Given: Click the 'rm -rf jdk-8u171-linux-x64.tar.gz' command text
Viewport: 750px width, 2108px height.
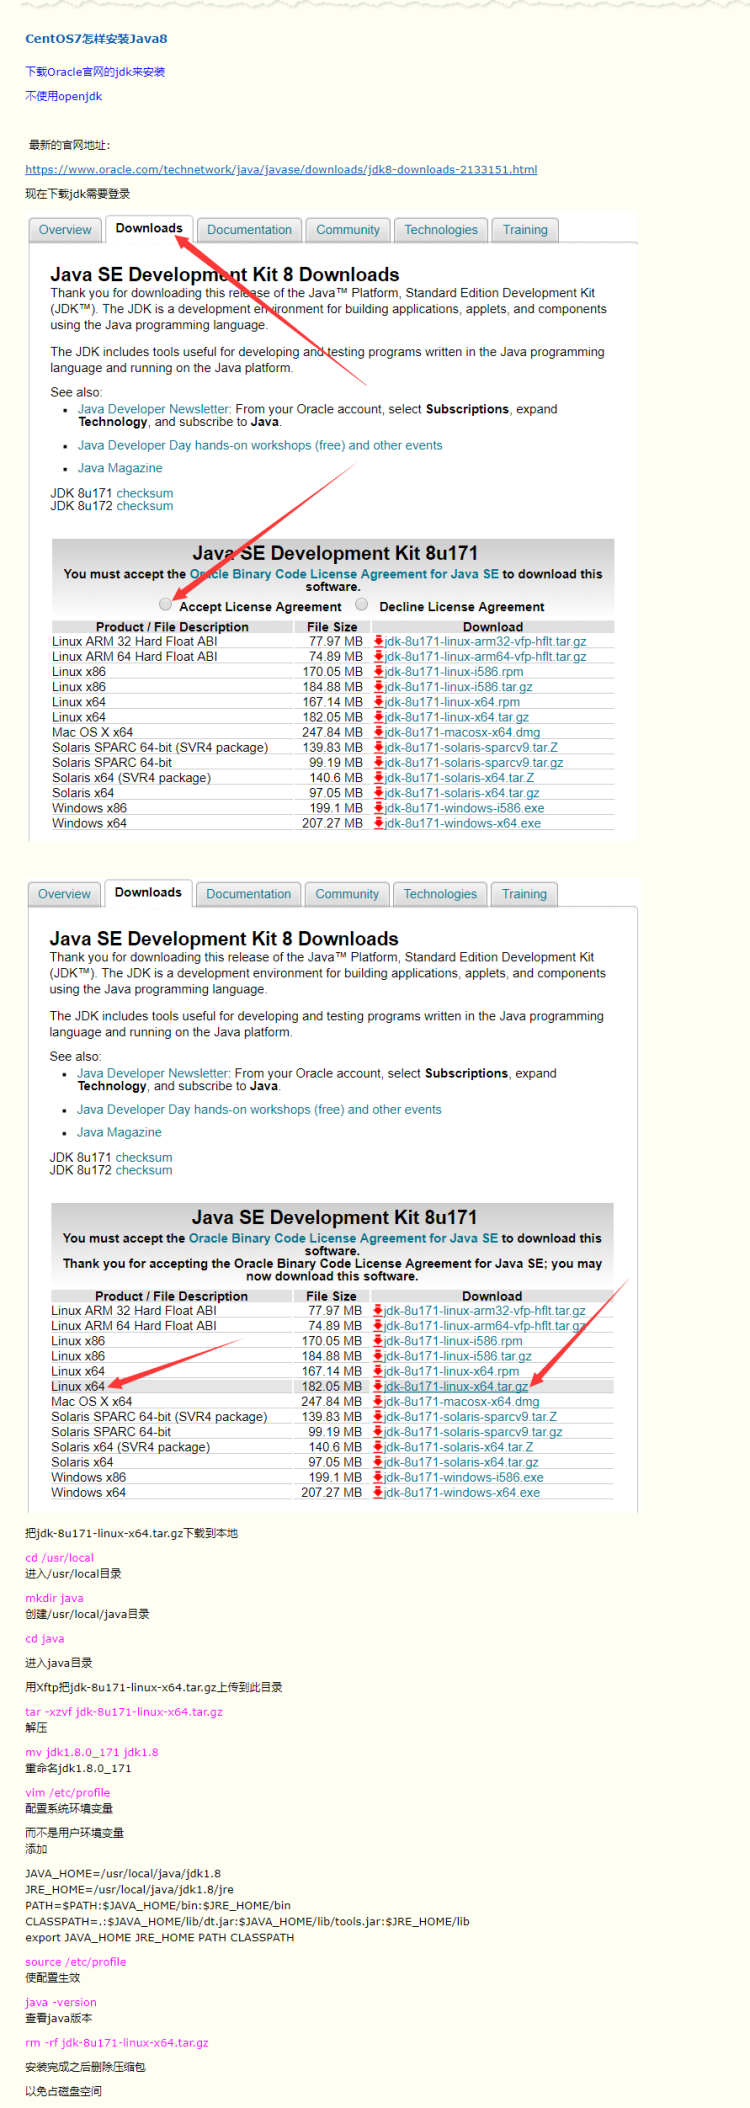Looking at the screenshot, I should pyautogui.click(x=117, y=2043).
